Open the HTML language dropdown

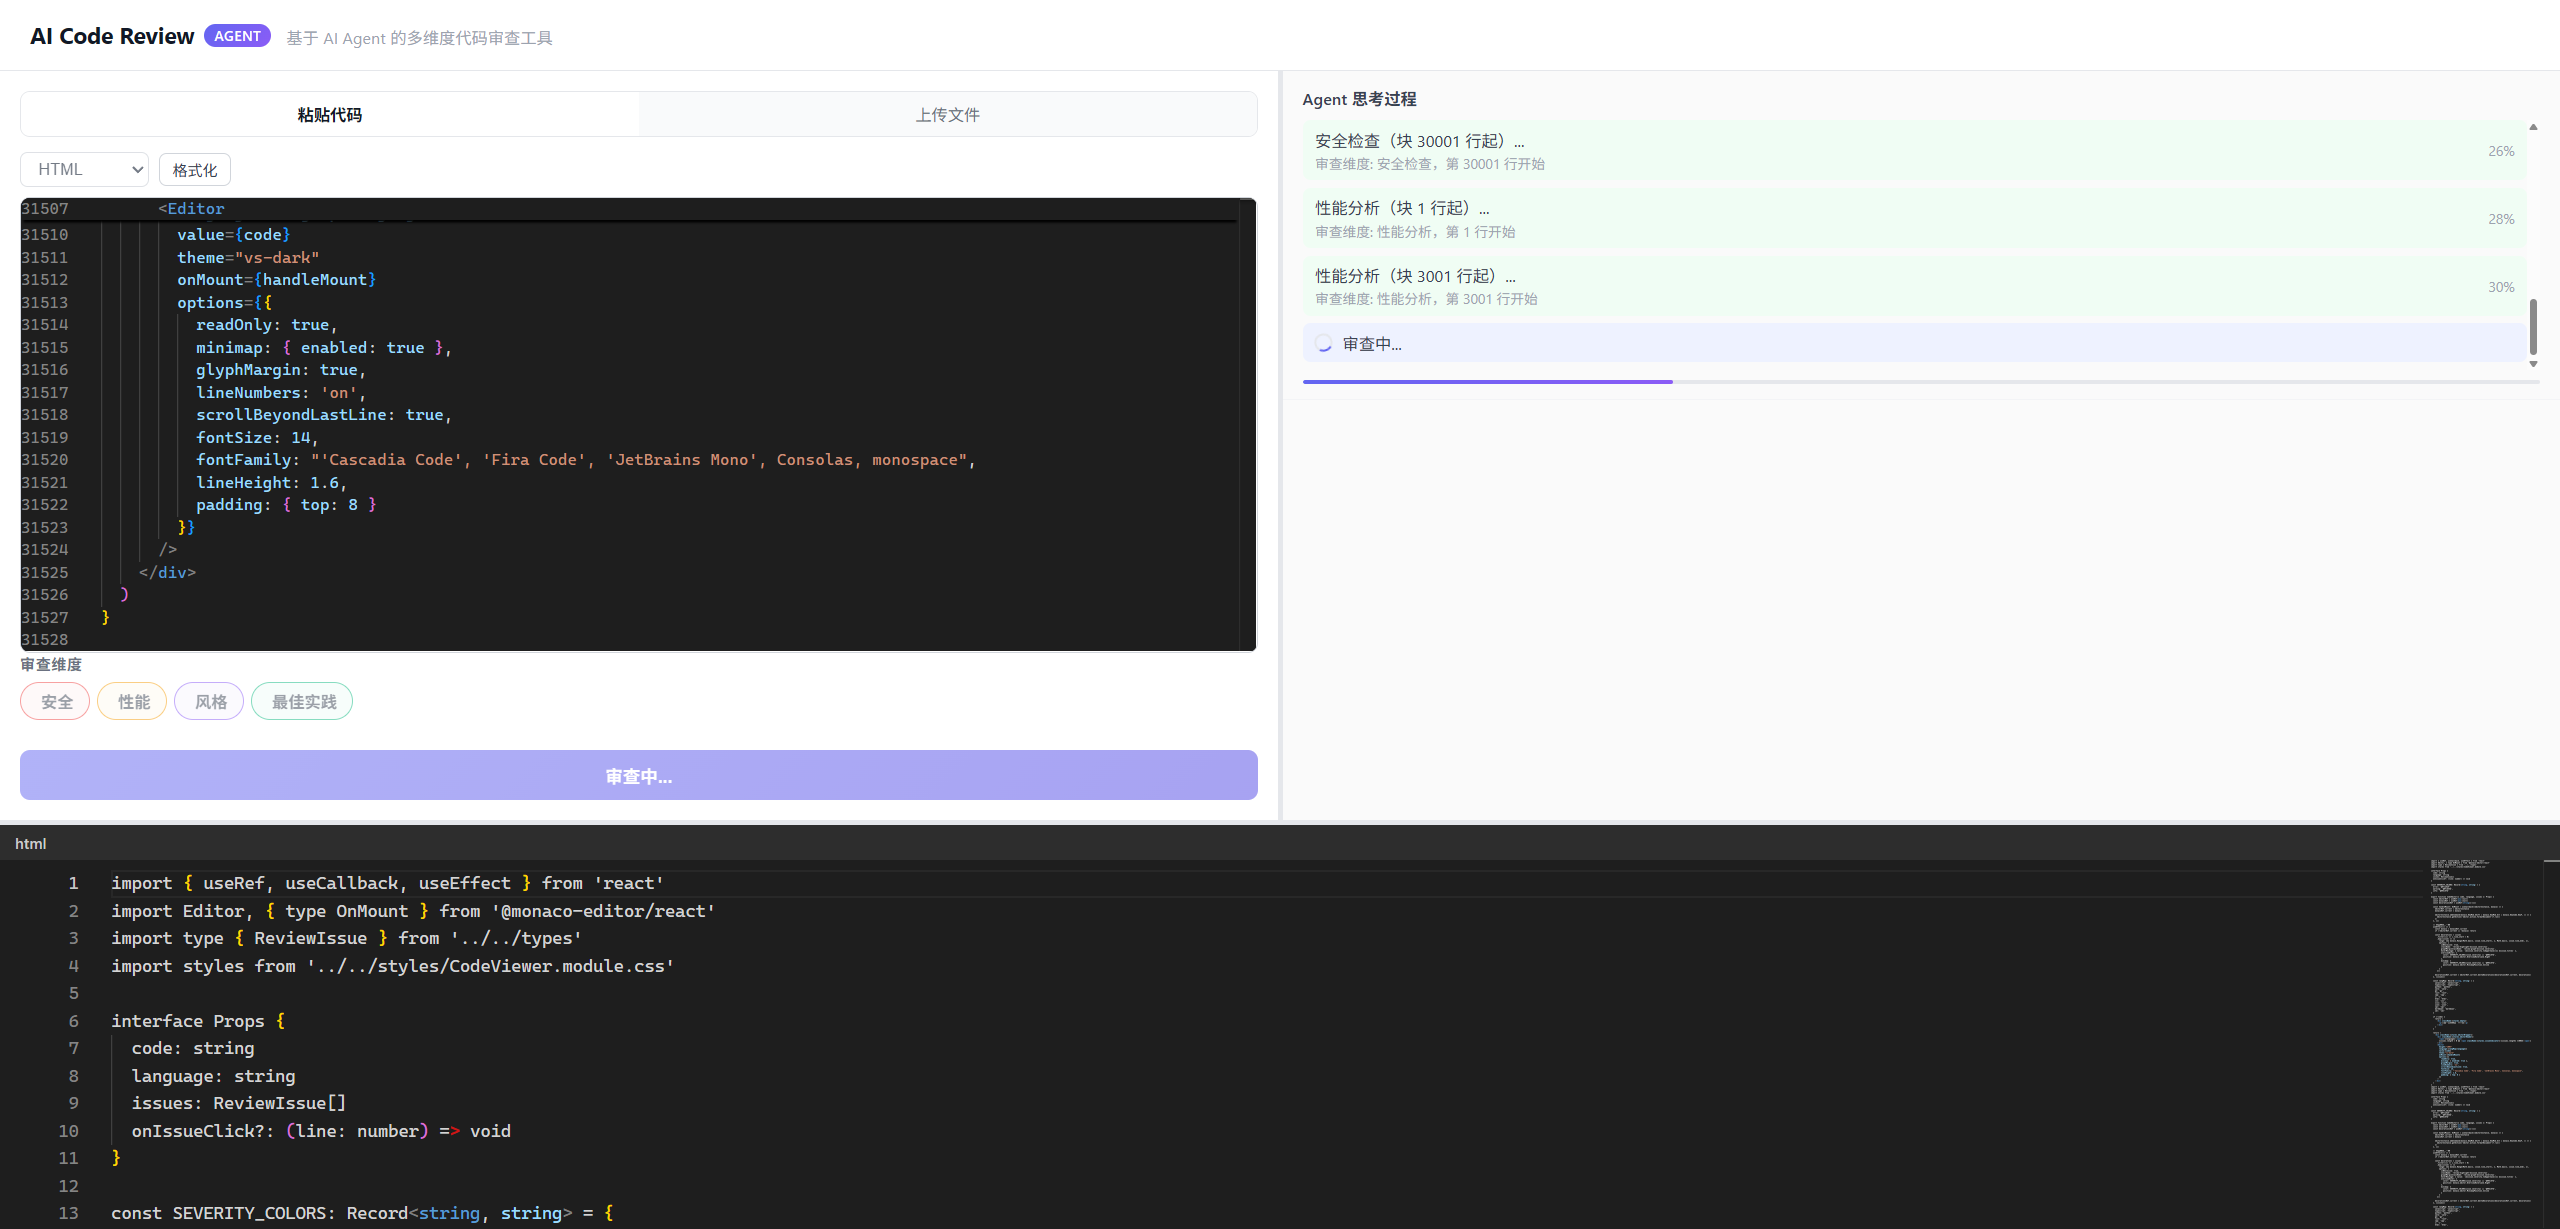[84, 170]
